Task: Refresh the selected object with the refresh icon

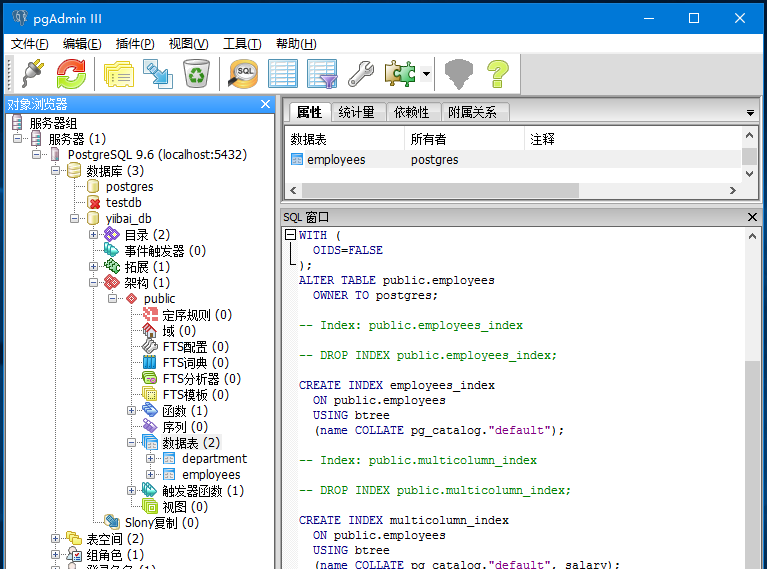Action: (71, 73)
